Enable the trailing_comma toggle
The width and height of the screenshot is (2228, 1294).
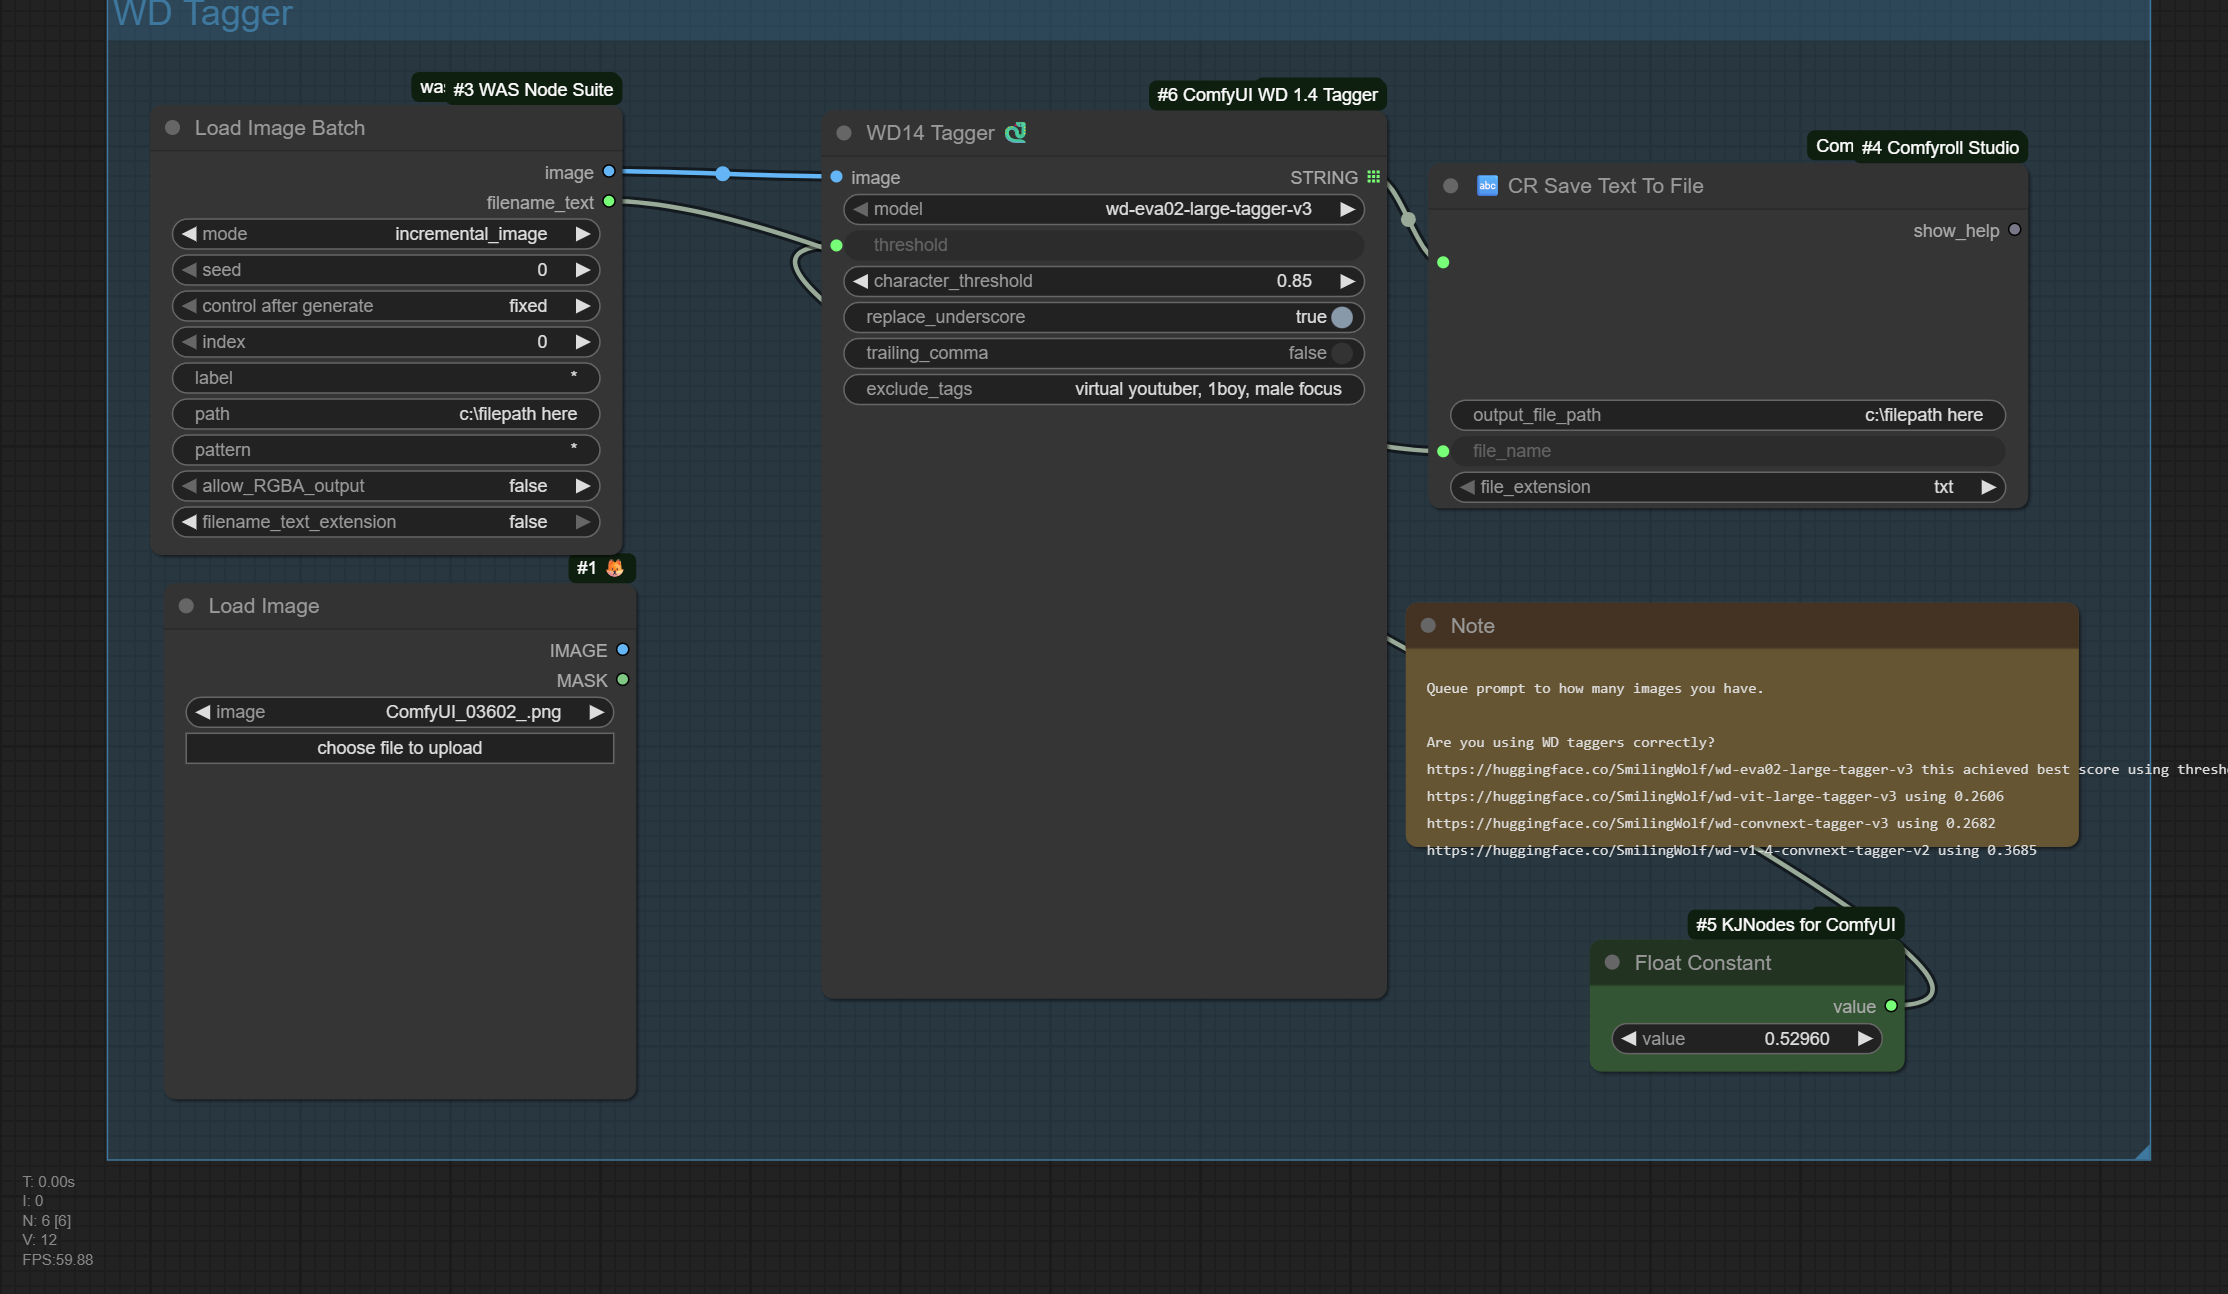tap(1341, 353)
